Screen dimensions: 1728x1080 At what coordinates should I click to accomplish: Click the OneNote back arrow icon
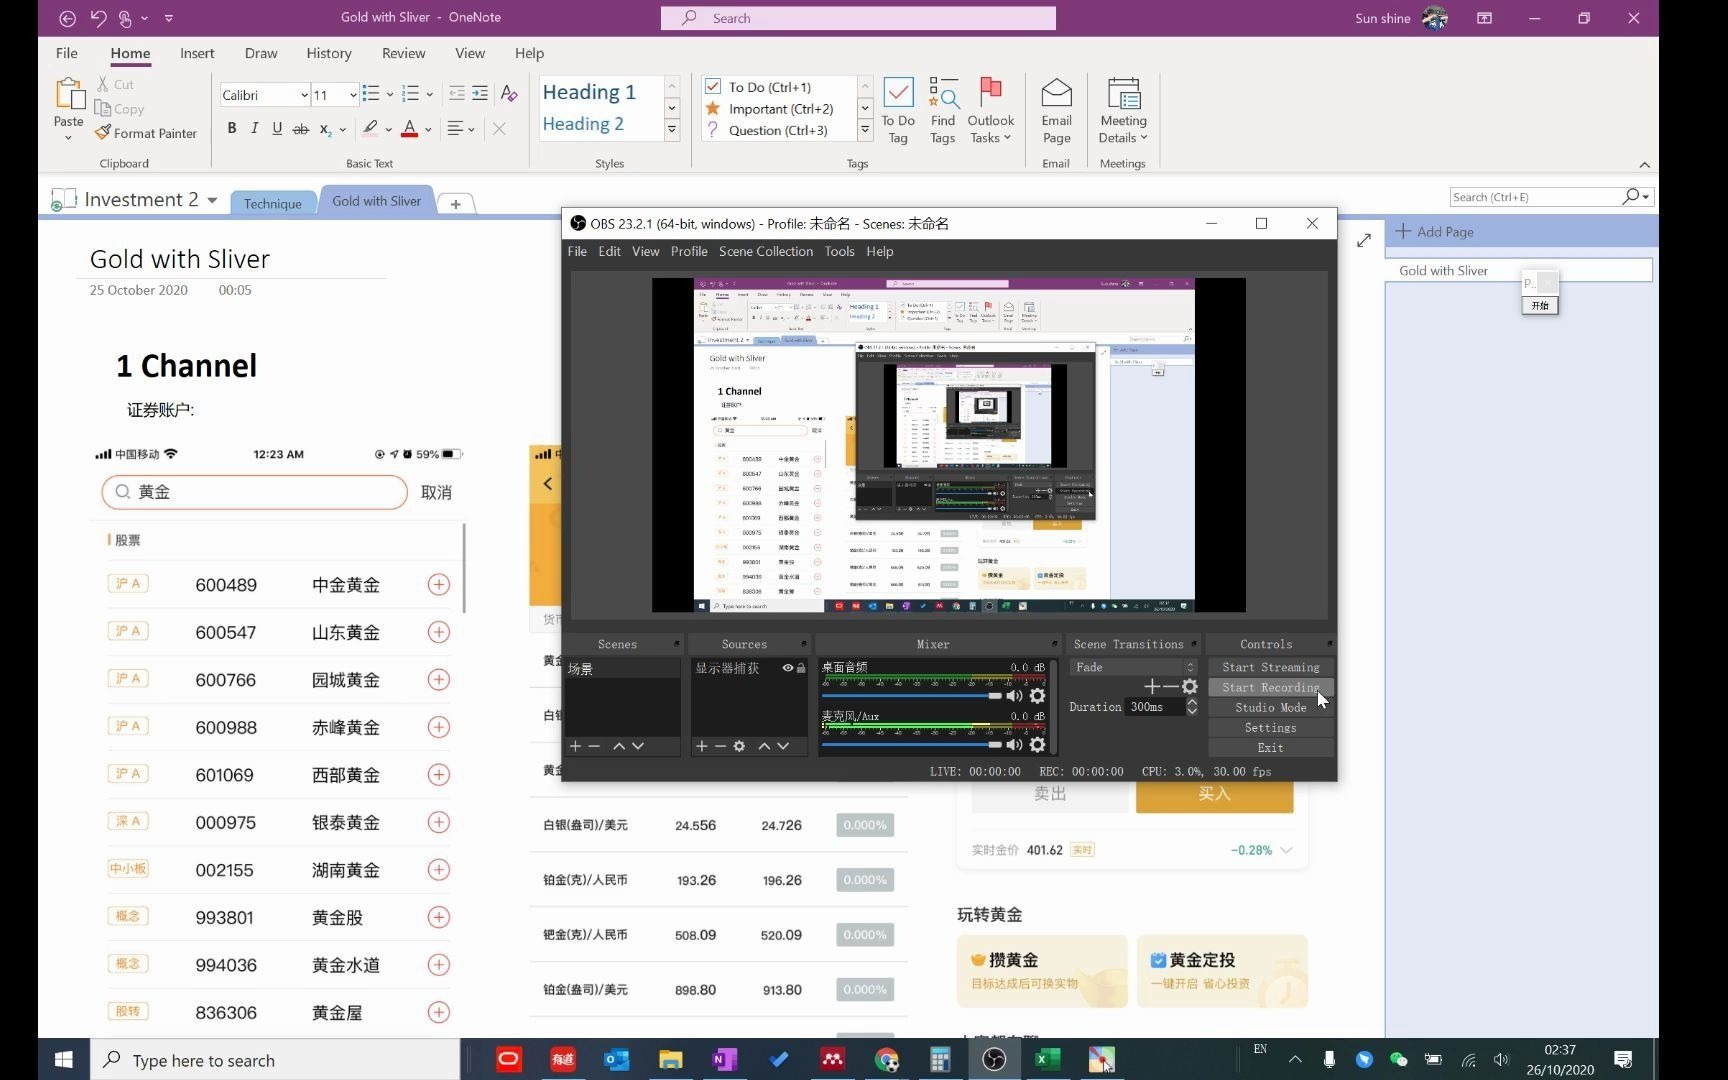[x=67, y=18]
